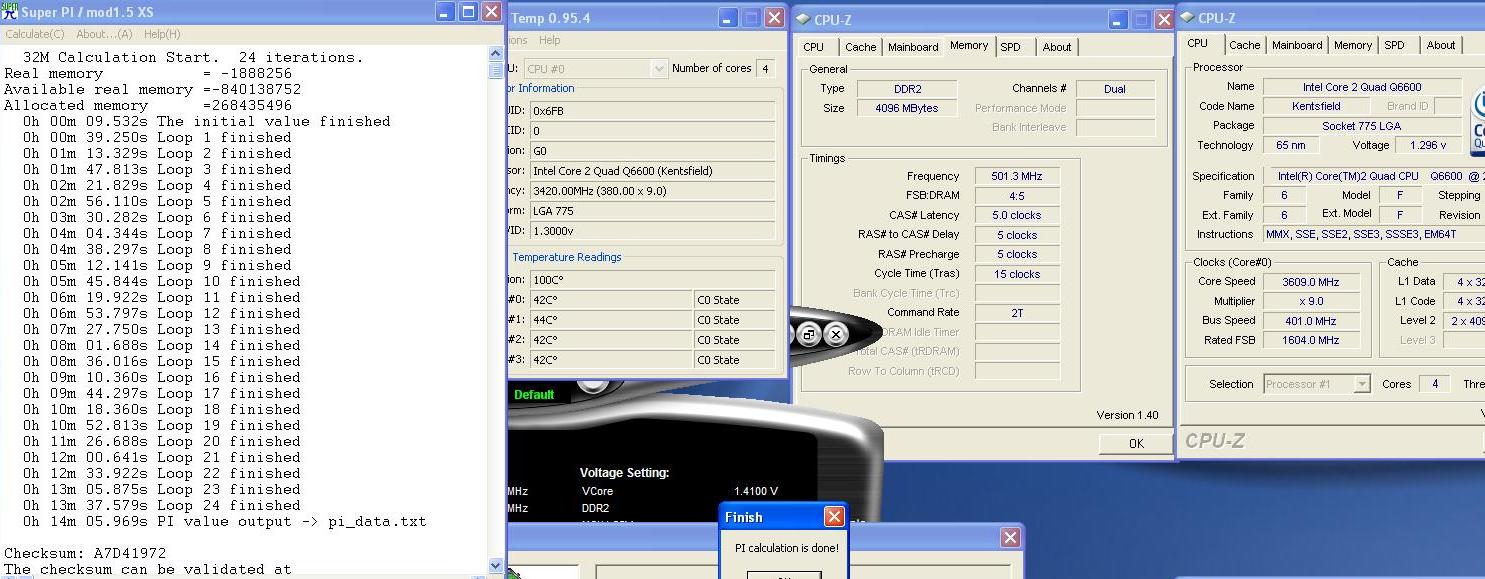1485x579 pixels.
Task: Click the Voltage value 1.296 v
Action: [1427, 145]
